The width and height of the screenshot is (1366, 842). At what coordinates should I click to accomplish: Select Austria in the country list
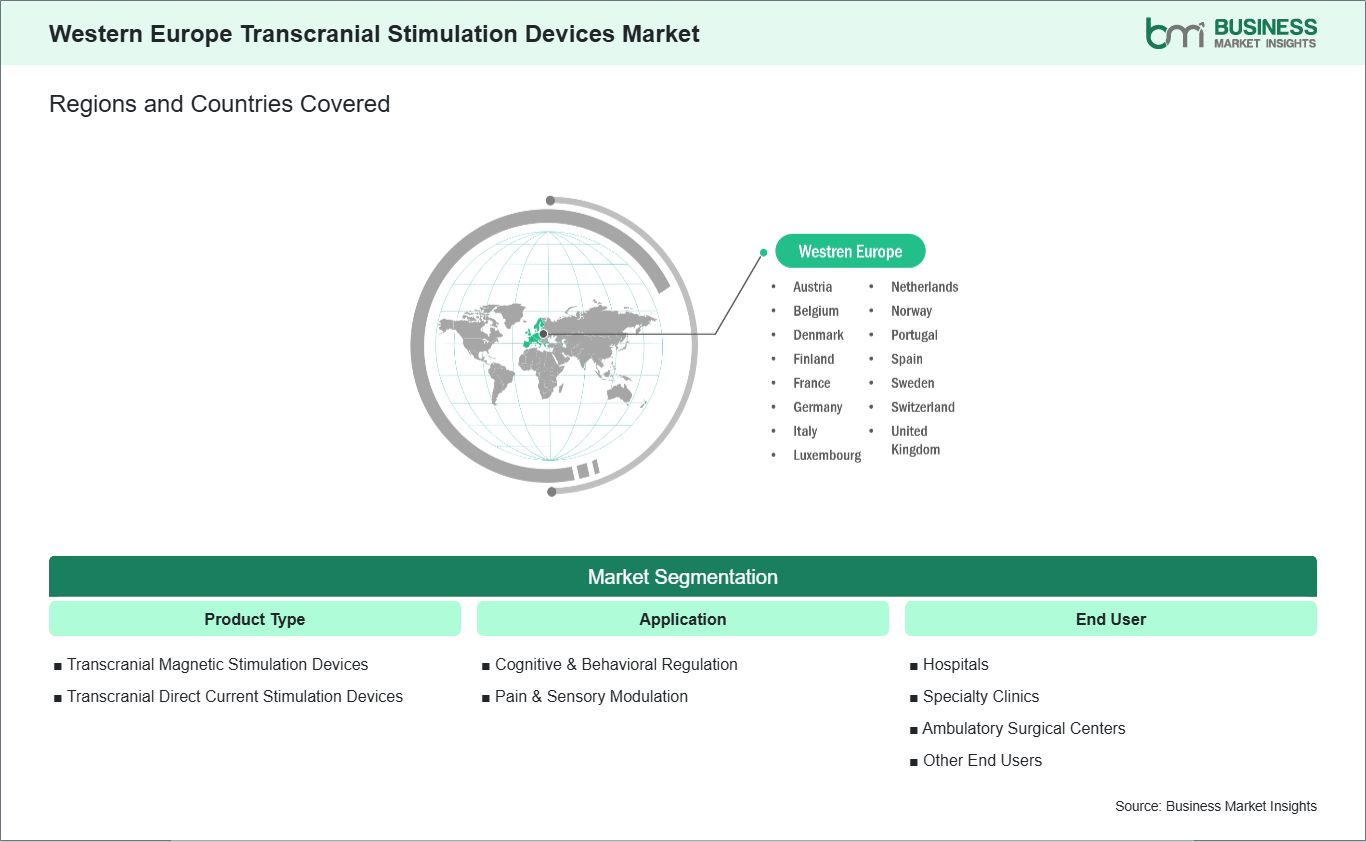coord(812,287)
